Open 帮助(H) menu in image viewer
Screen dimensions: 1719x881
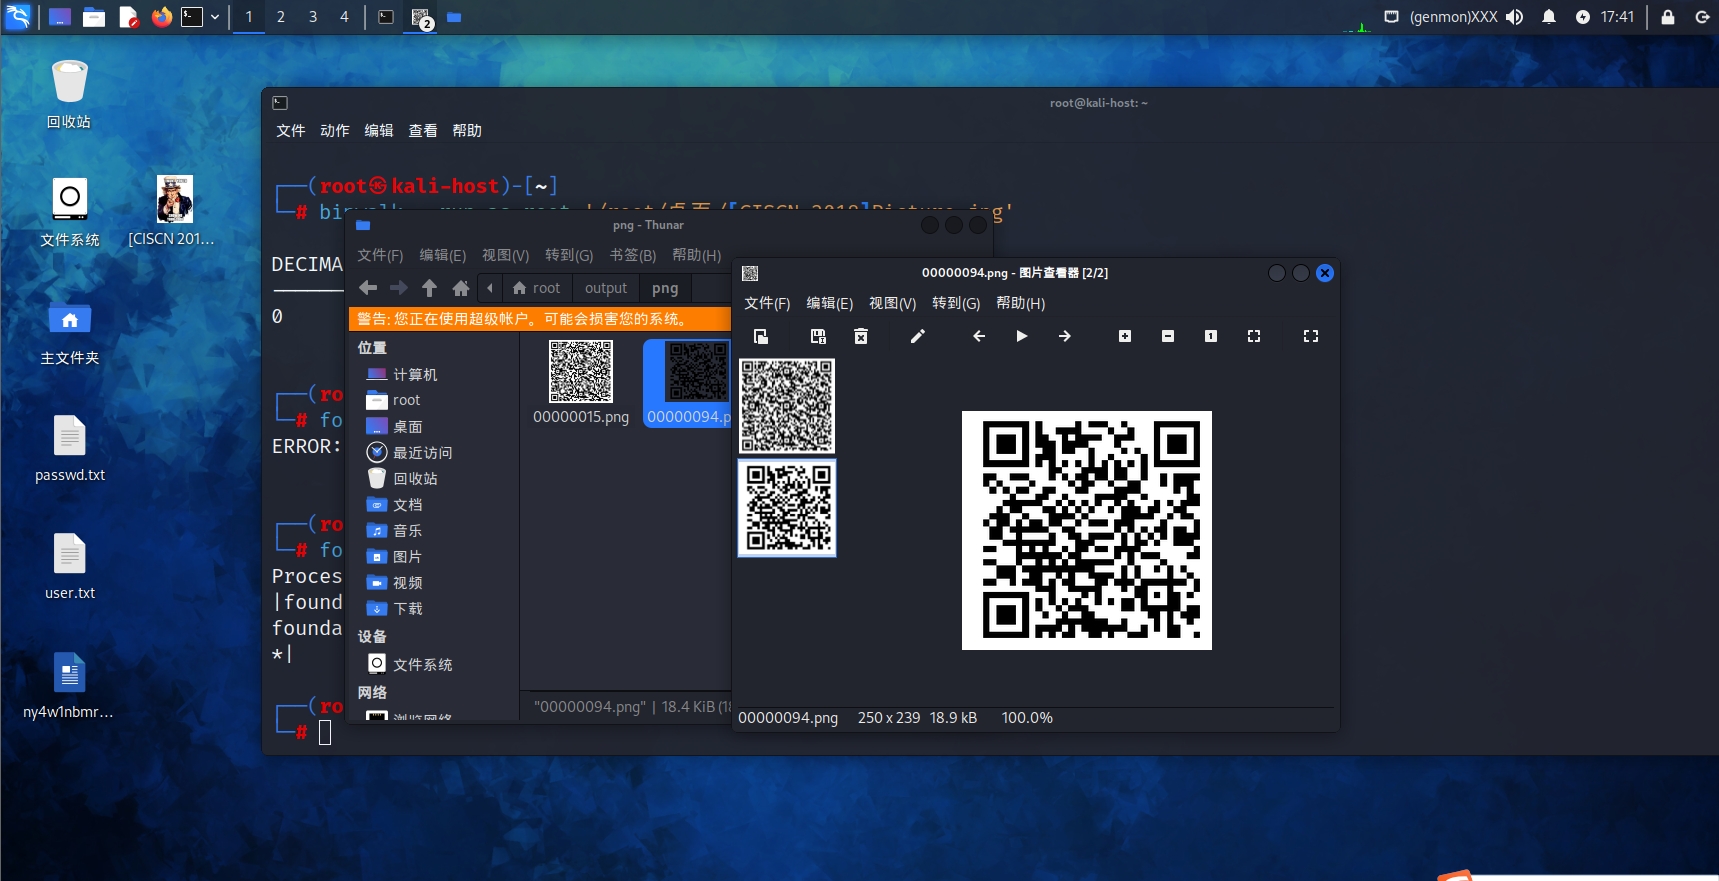[x=1020, y=303]
